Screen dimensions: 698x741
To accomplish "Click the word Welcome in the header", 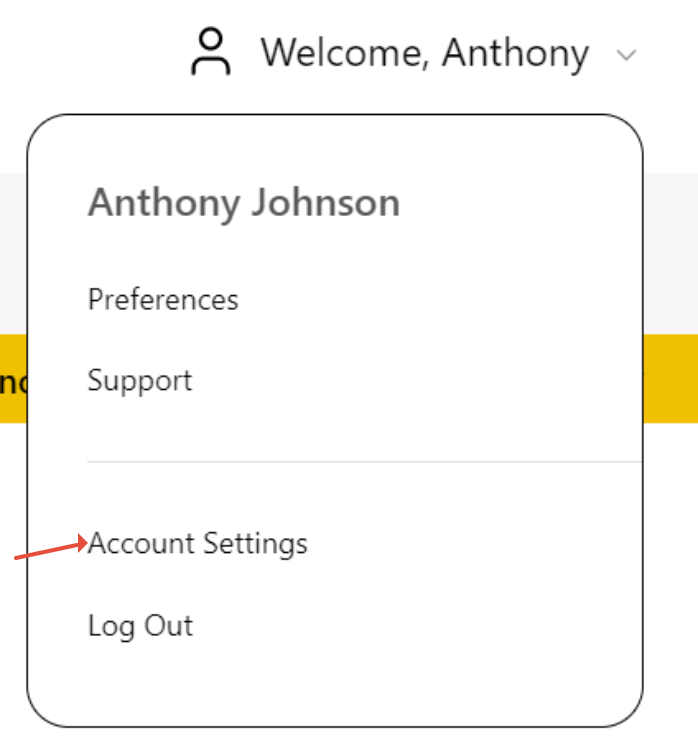I will coord(345,53).
